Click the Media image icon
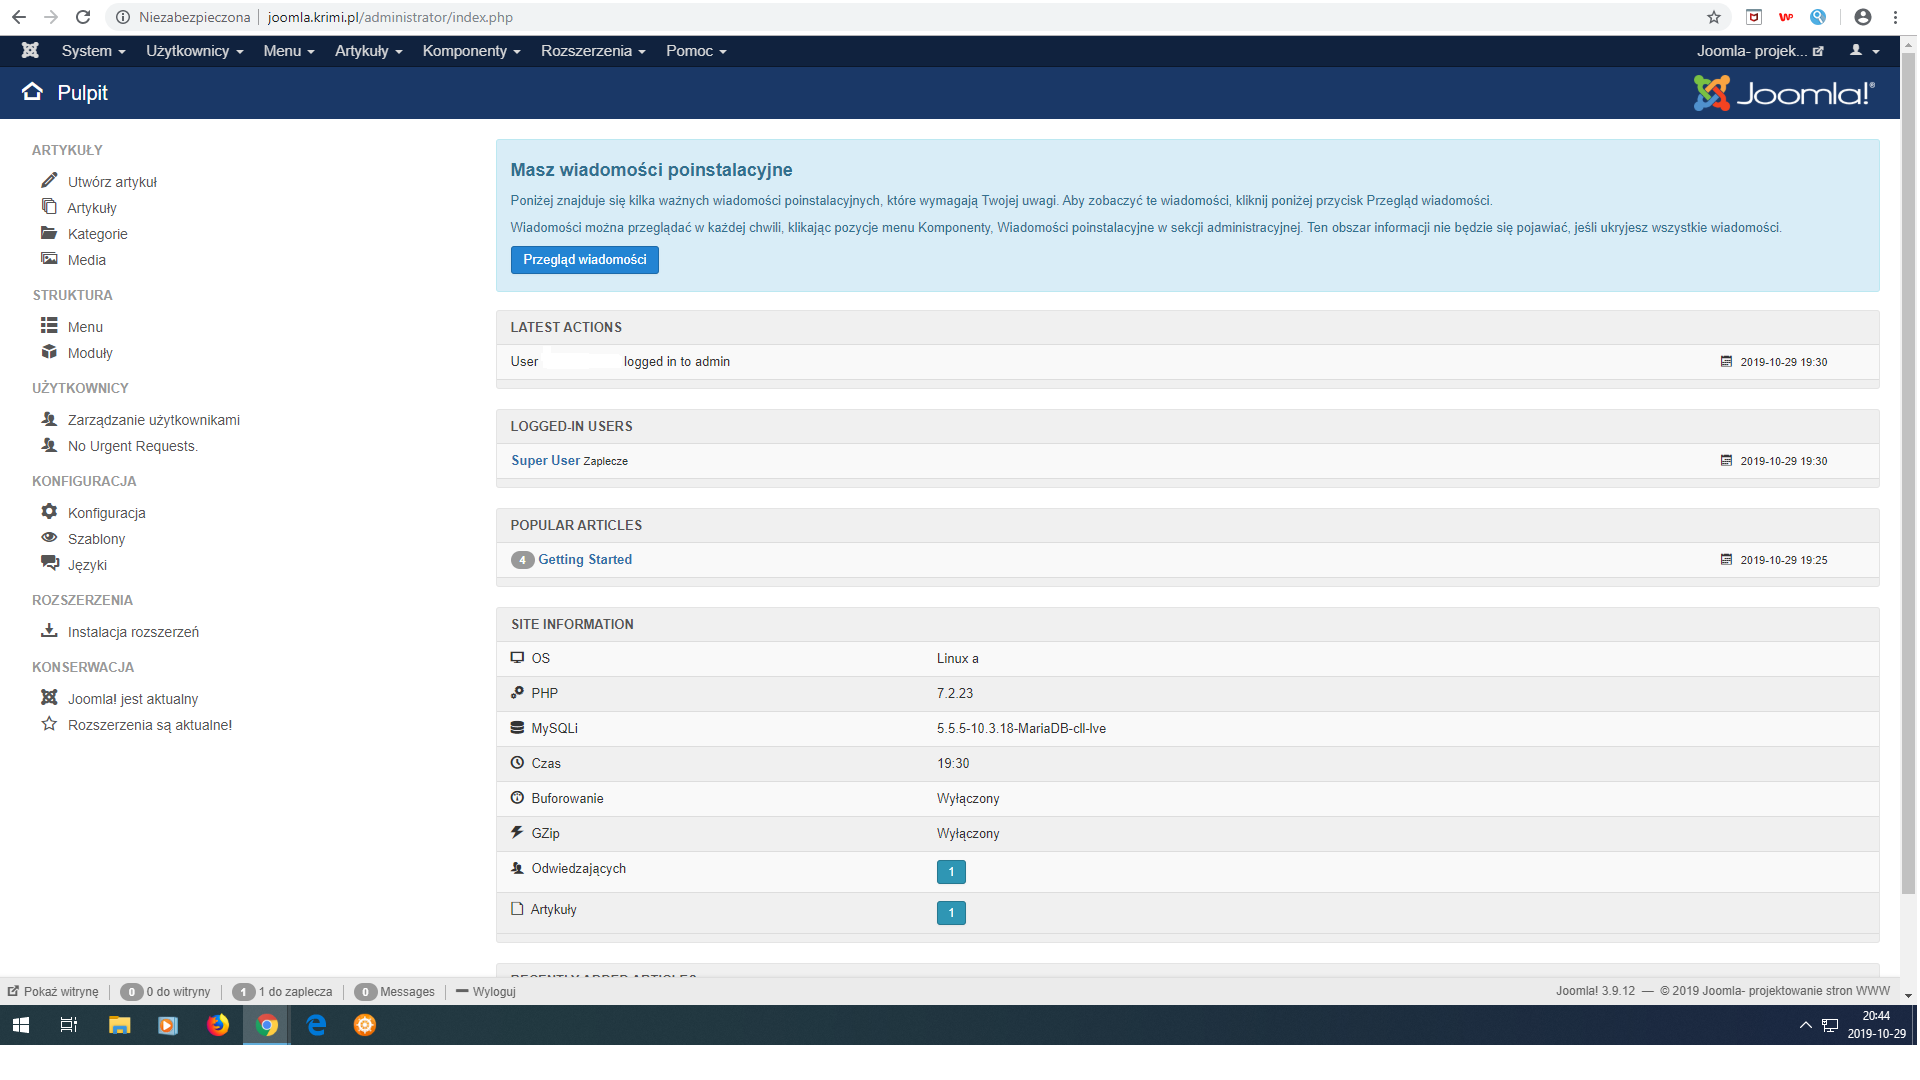Image resolution: width=1920 pixels, height=1080 pixels. (x=49, y=259)
